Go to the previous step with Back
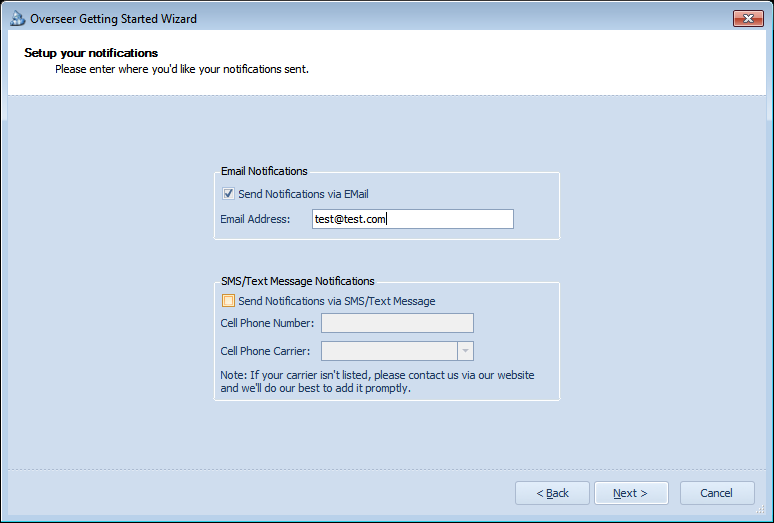Screen dimensions: 774x523 tap(552, 493)
